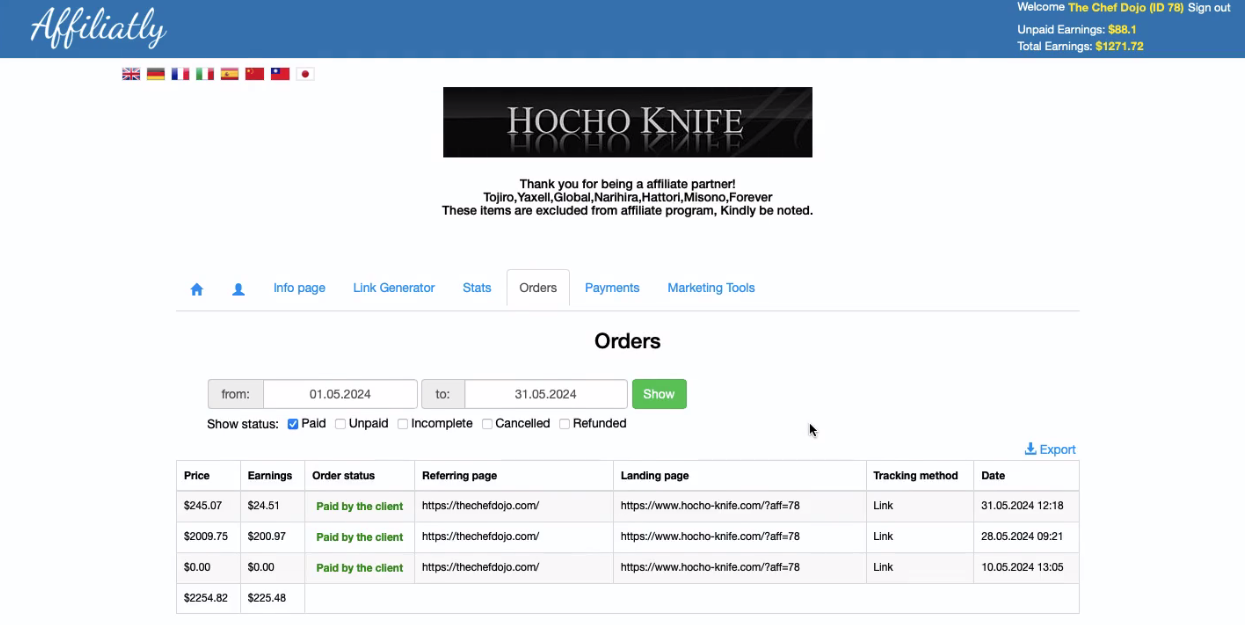The height and width of the screenshot is (625, 1245).
Task: Choose the Chinese flag language
Action: 255,74
